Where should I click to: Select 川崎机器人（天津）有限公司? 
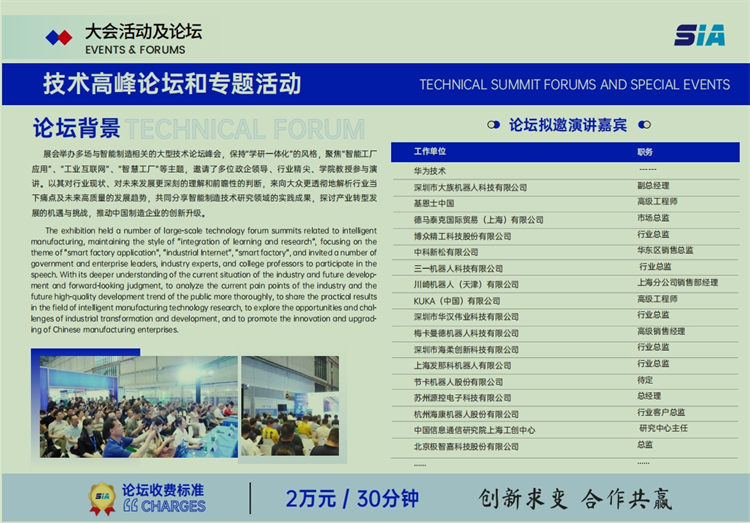click(x=466, y=285)
